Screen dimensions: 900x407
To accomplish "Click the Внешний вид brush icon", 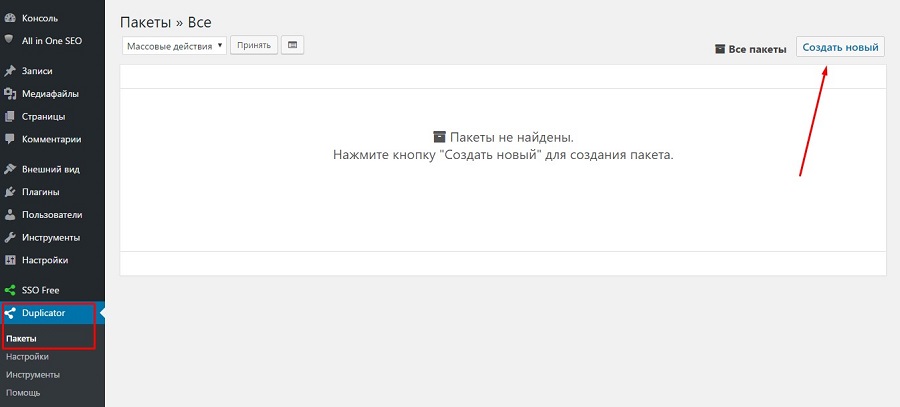I will pos(9,169).
